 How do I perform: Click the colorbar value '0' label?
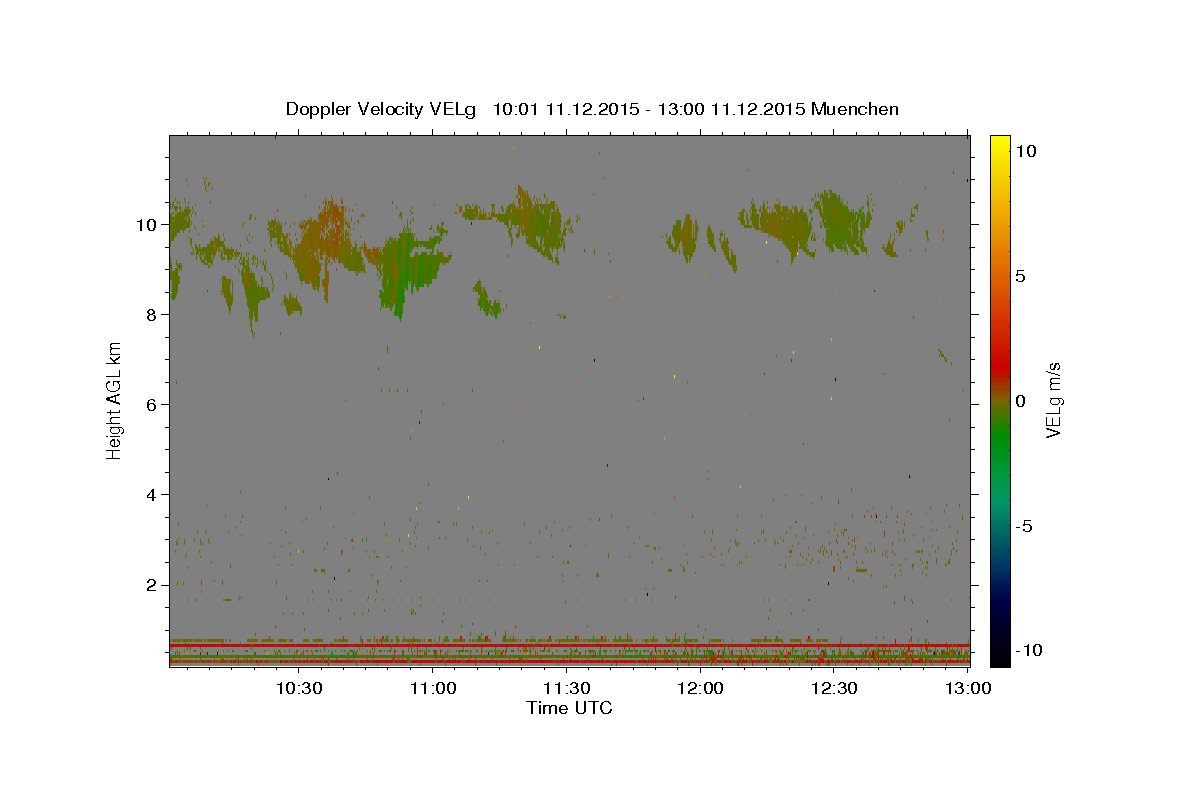tap(1020, 401)
